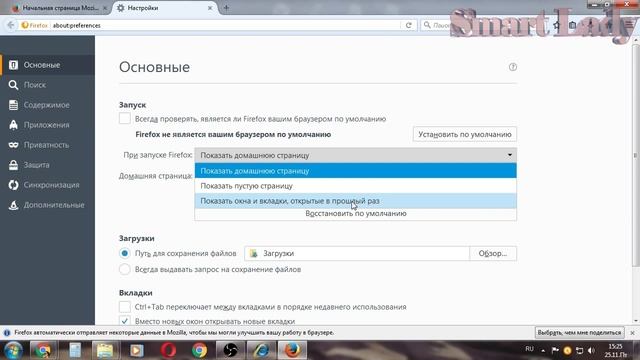Open the Синхронизация settings category
The width and height of the screenshot is (640, 360).
pyautogui.click(x=47, y=185)
